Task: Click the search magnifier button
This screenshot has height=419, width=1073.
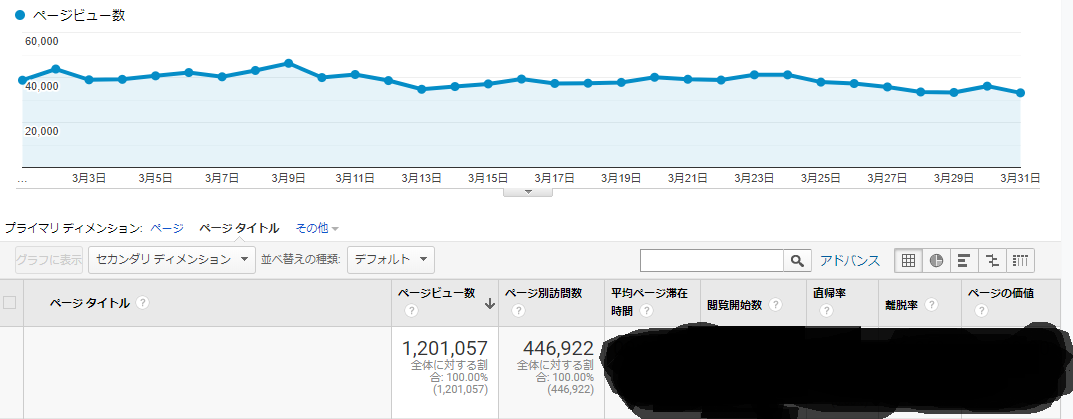Action: tap(797, 260)
